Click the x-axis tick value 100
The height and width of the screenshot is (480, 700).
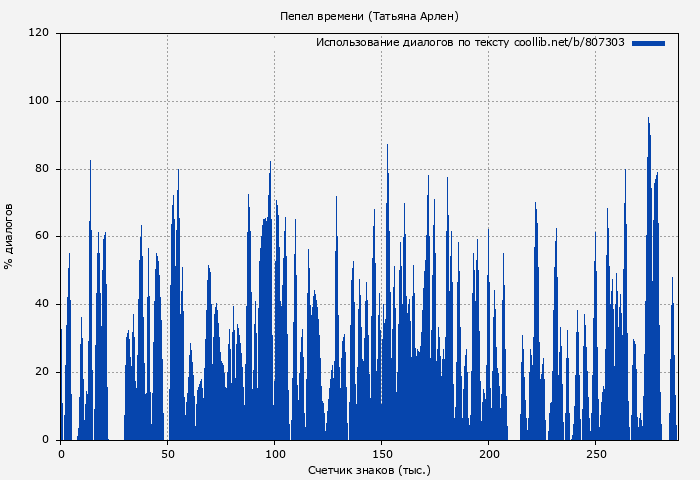(x=275, y=453)
